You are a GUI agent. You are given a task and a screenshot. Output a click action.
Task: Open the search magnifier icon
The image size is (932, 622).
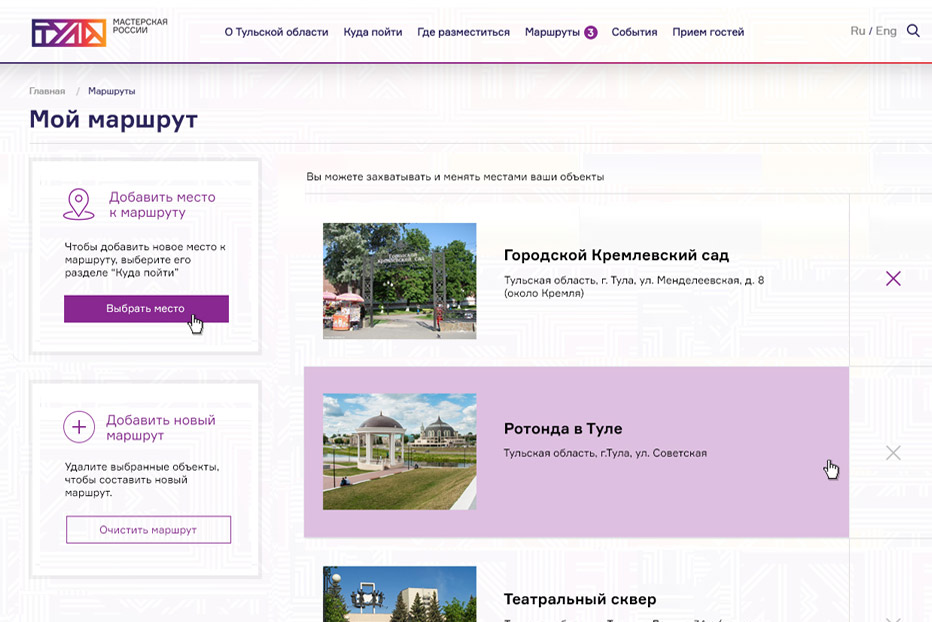click(x=913, y=30)
